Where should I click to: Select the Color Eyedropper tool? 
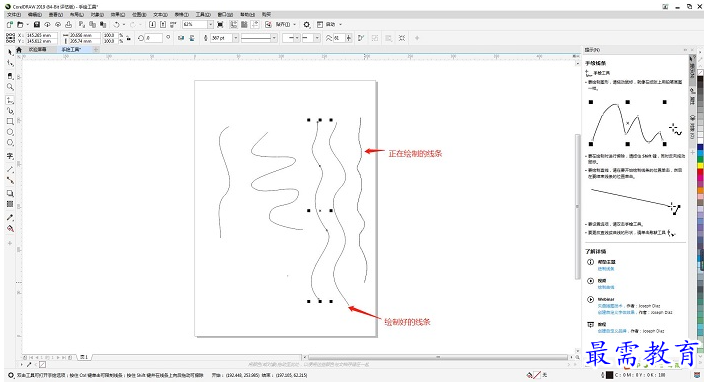10,217
